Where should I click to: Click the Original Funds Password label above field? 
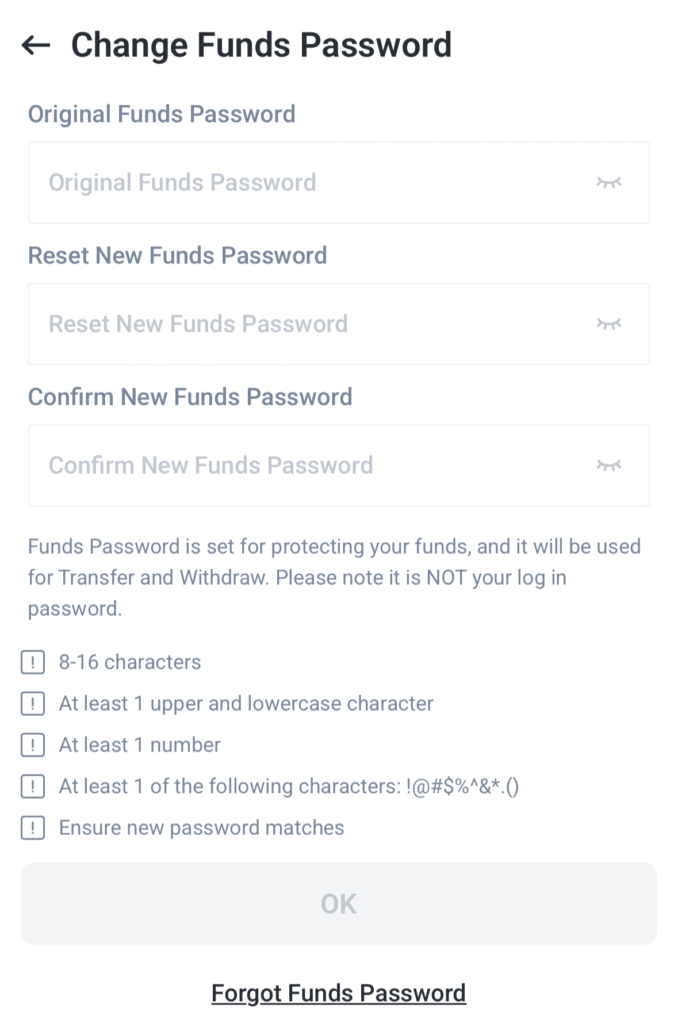(x=161, y=114)
